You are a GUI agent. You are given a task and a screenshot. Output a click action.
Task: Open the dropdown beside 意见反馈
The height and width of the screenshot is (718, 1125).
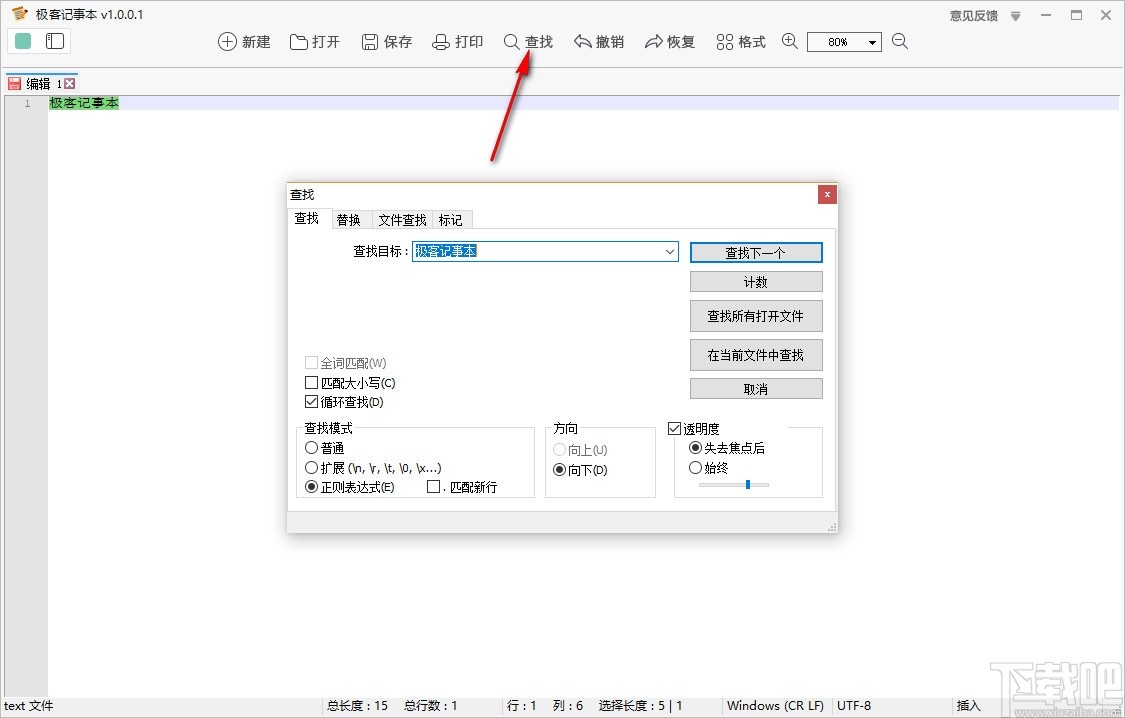[1013, 15]
